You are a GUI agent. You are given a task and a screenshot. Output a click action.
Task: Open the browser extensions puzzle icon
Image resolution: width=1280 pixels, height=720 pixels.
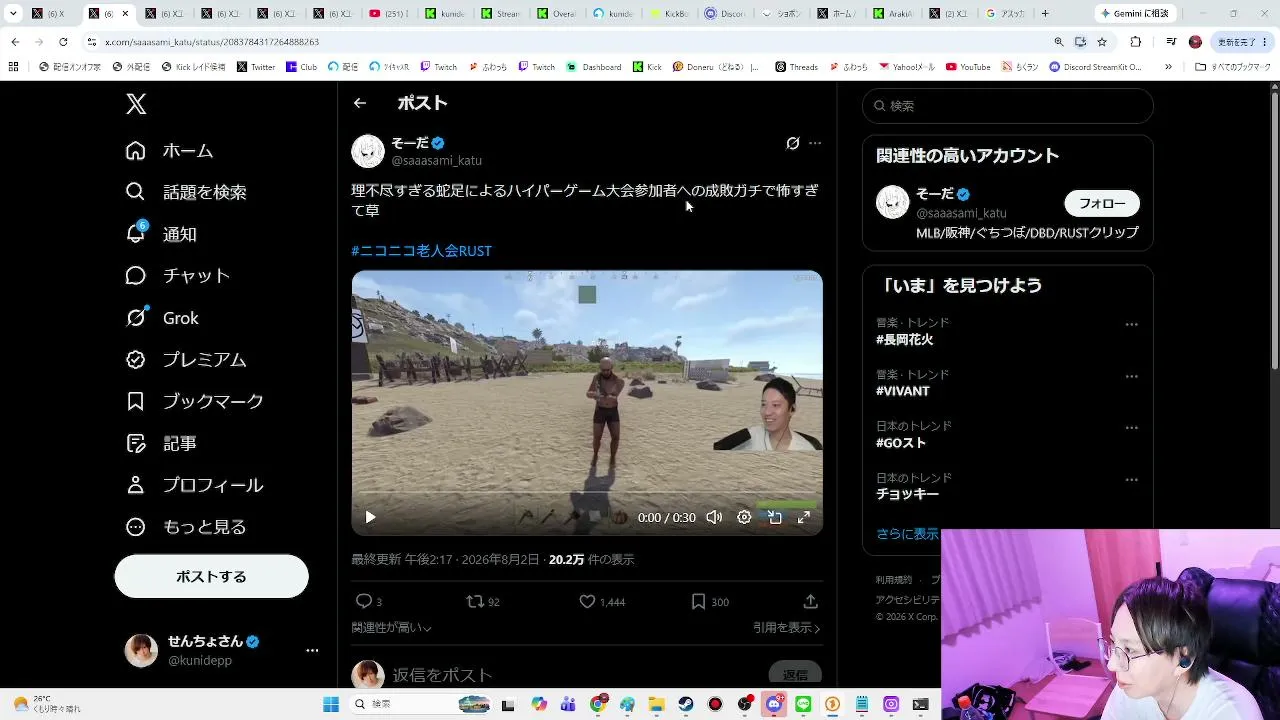[1135, 42]
